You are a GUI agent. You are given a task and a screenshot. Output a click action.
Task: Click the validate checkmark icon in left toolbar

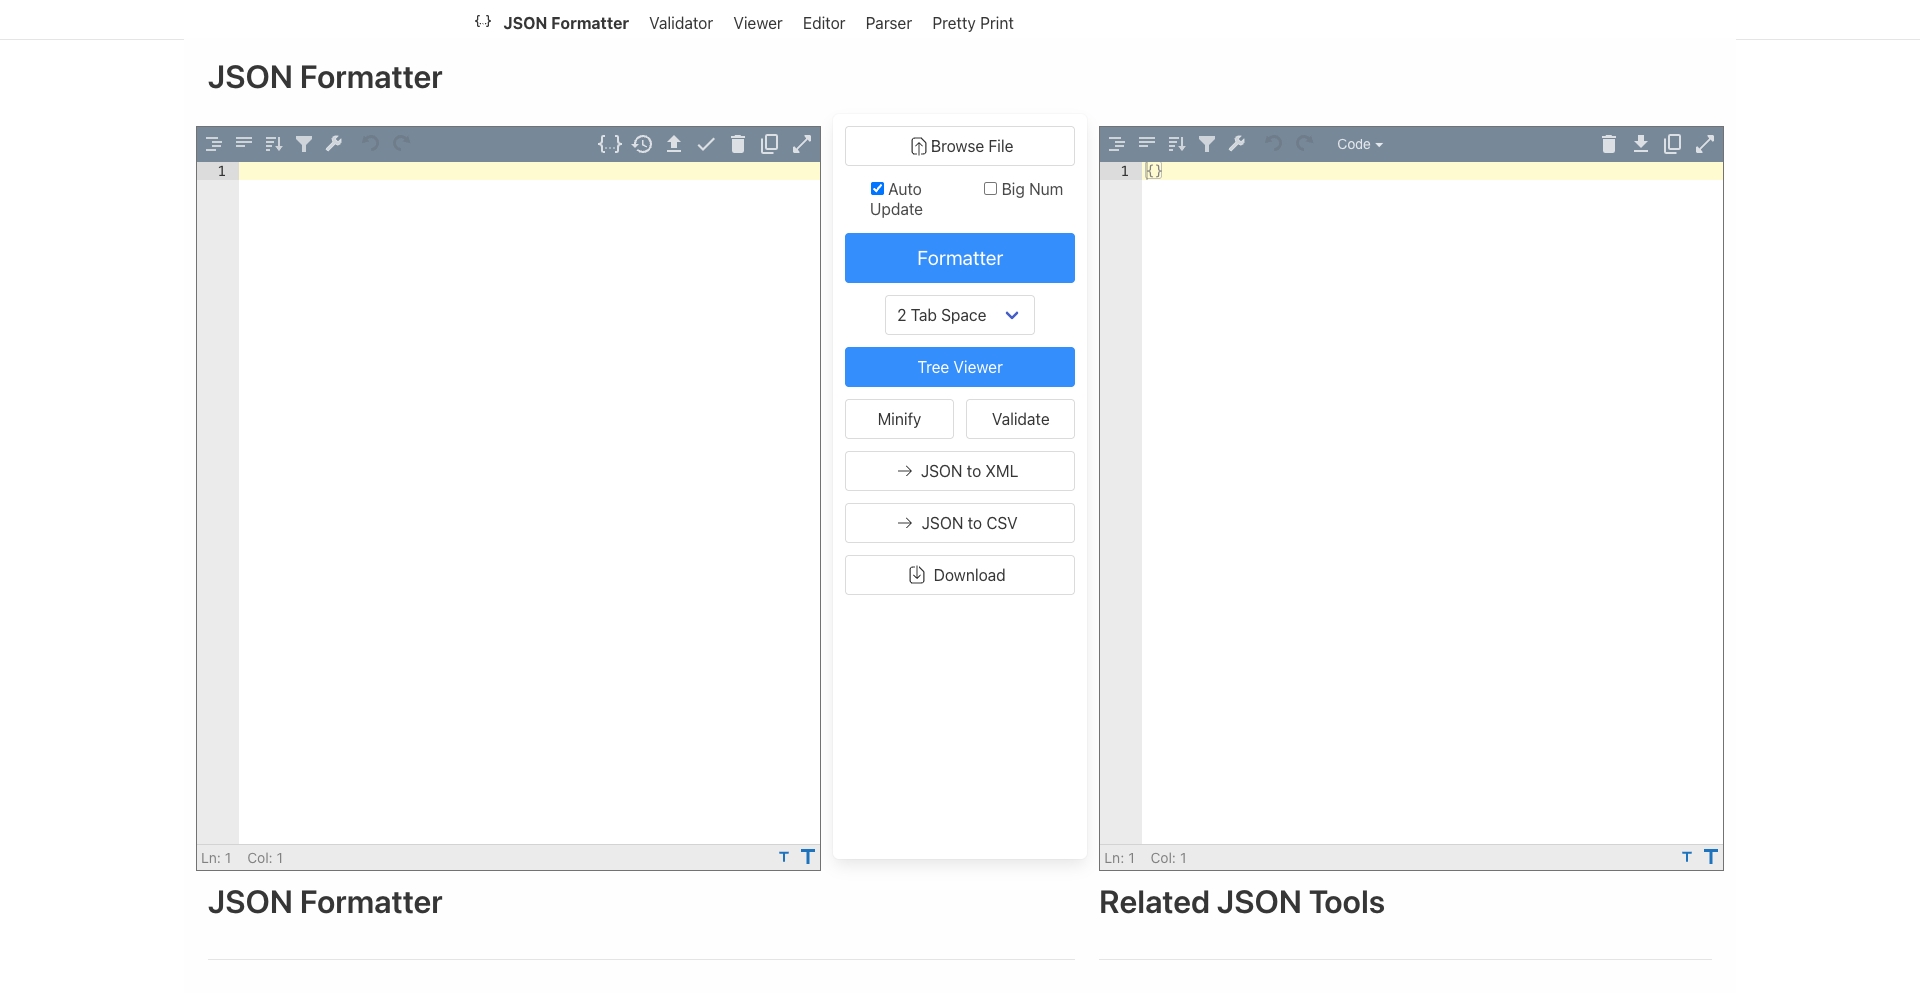click(x=707, y=143)
